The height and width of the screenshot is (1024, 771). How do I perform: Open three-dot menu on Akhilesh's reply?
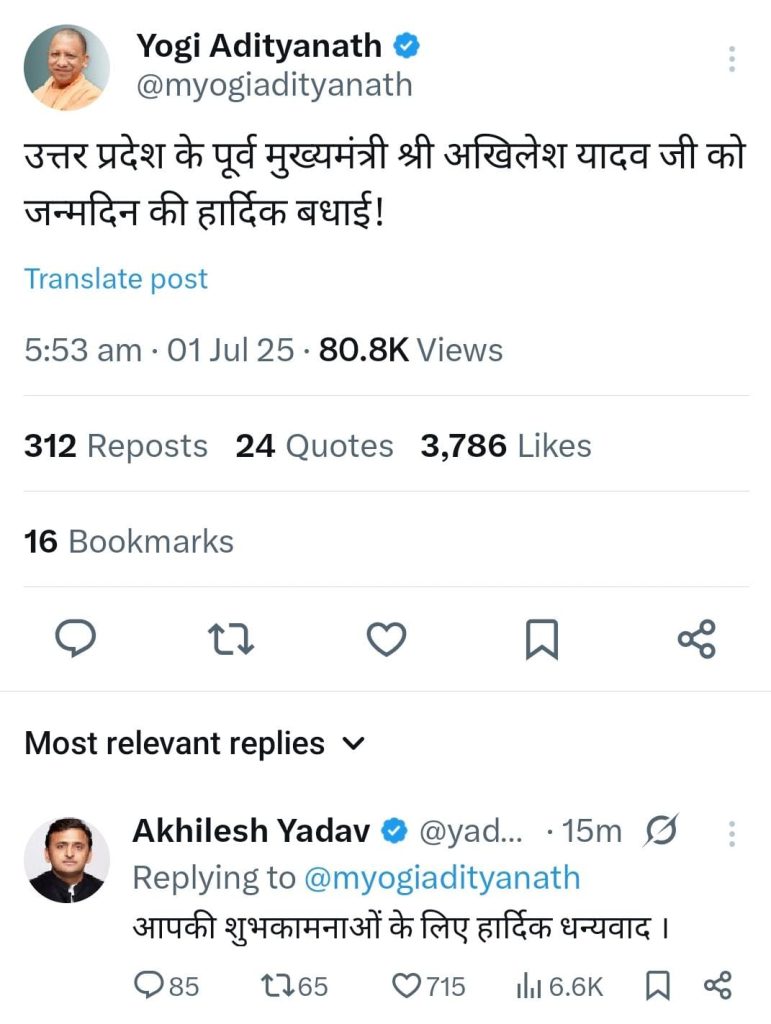732,832
